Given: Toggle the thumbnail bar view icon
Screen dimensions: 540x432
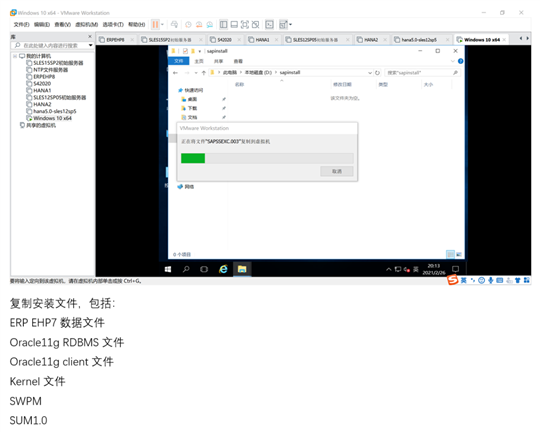Looking at the screenshot, I should tap(234, 24).
